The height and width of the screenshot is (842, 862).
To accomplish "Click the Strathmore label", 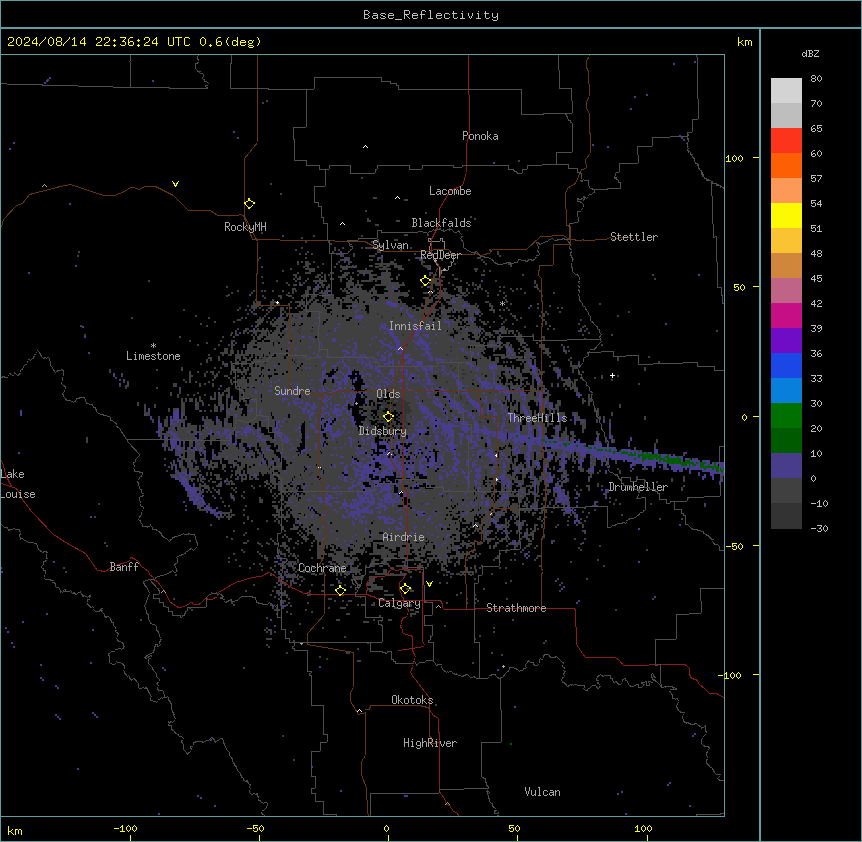I will coord(516,608).
